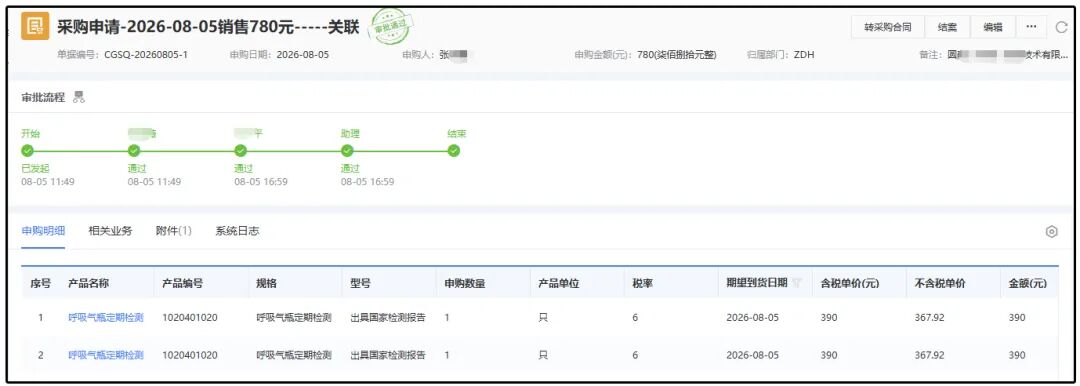
Task: Click the 转采购合同 button
Action: coord(888,27)
